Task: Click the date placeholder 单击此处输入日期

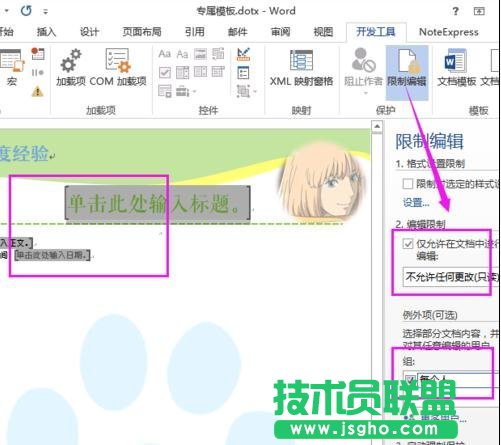Action: 53,255
